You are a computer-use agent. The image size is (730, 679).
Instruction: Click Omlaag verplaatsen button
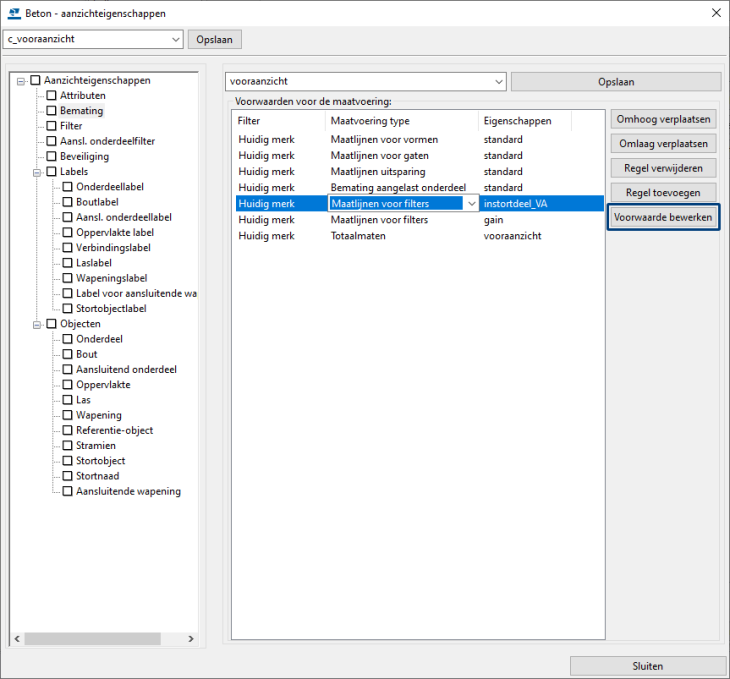click(x=663, y=144)
